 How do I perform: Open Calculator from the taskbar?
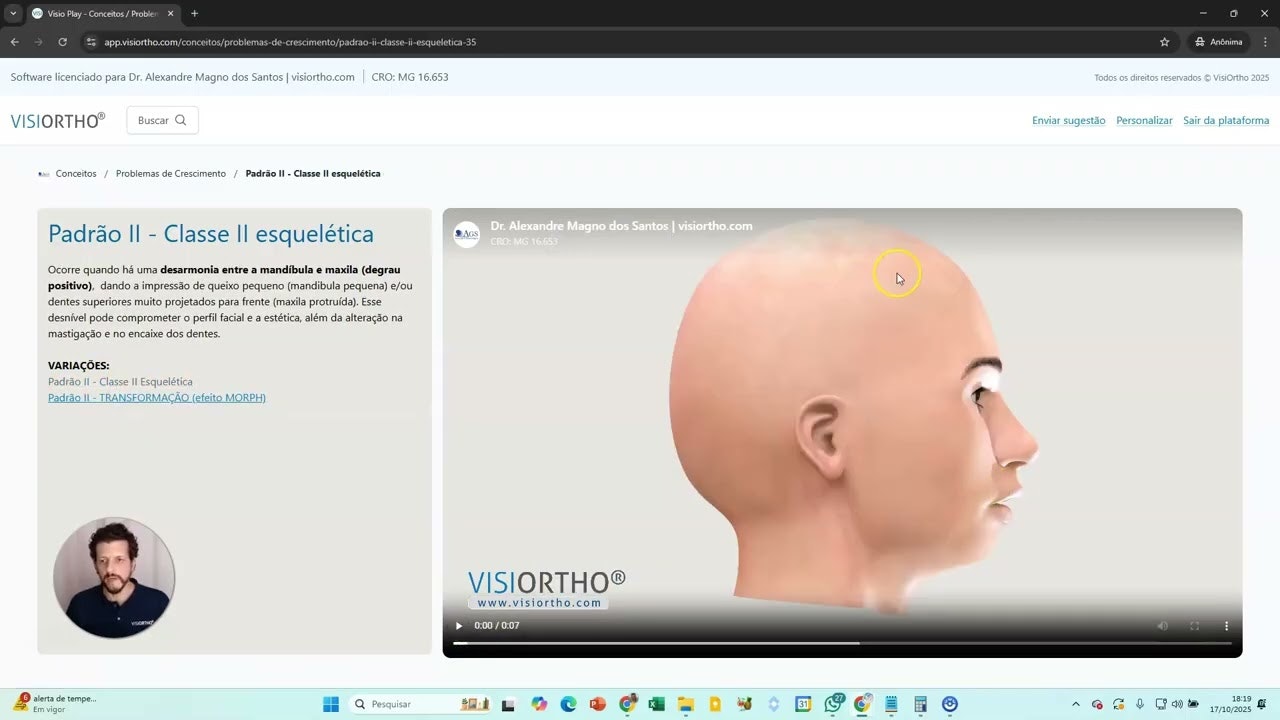920,704
